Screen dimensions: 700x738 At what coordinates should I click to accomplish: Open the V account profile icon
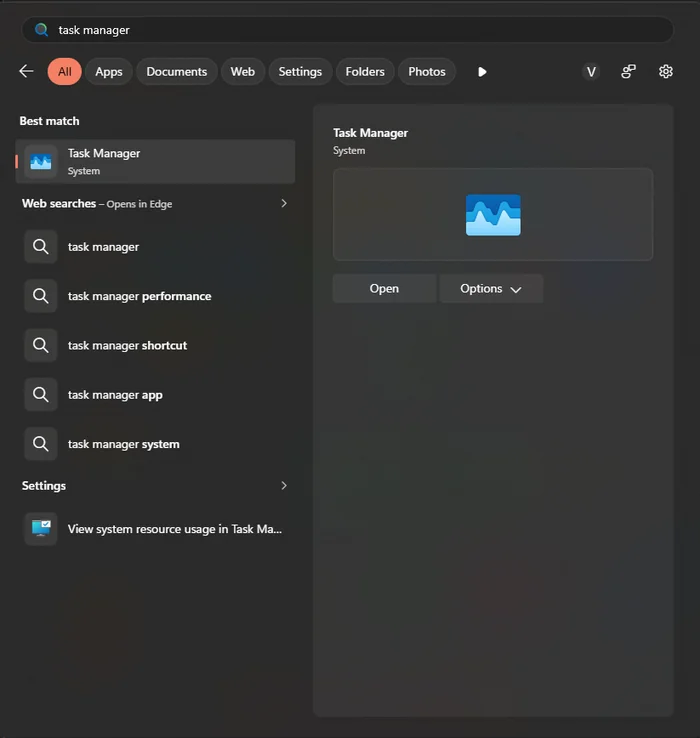tap(591, 72)
